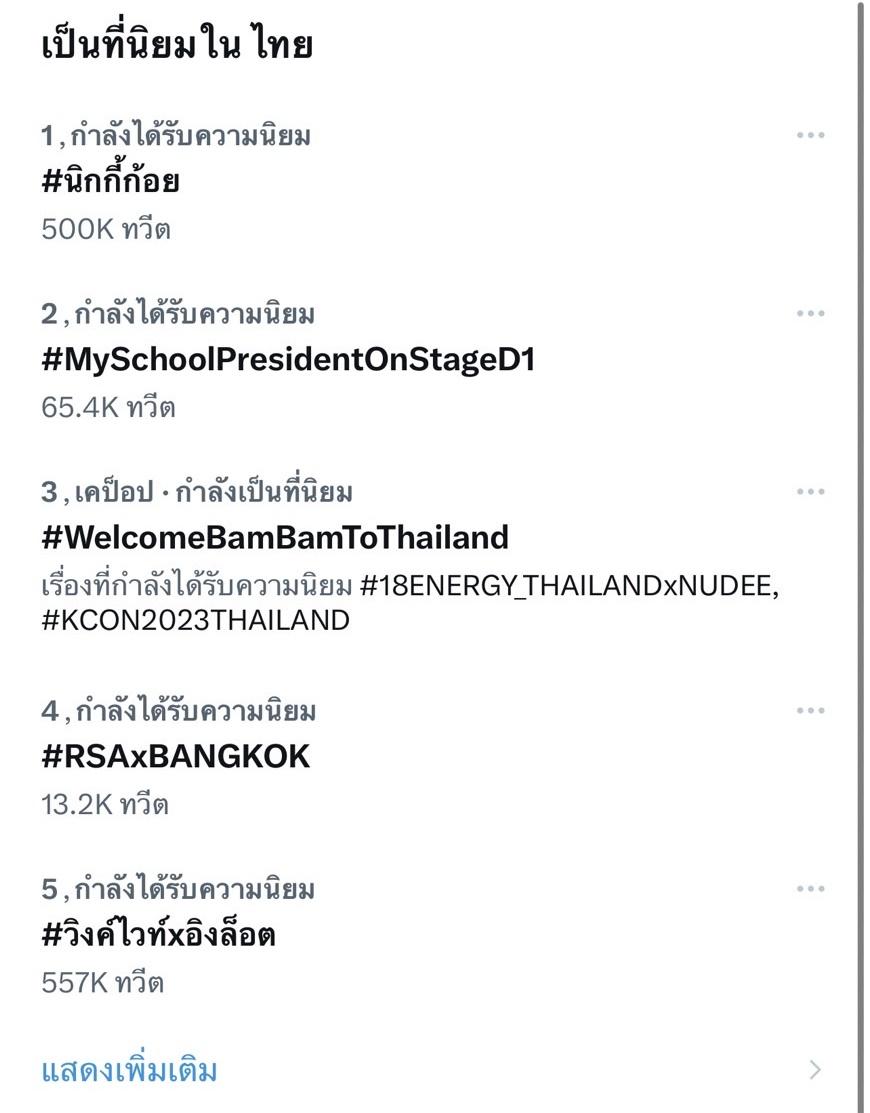Screen dimensions: 870x1113
Task: Click the three-dot icon for #วิงค์ไวท์xอิงล็อต
Action: point(810,889)
